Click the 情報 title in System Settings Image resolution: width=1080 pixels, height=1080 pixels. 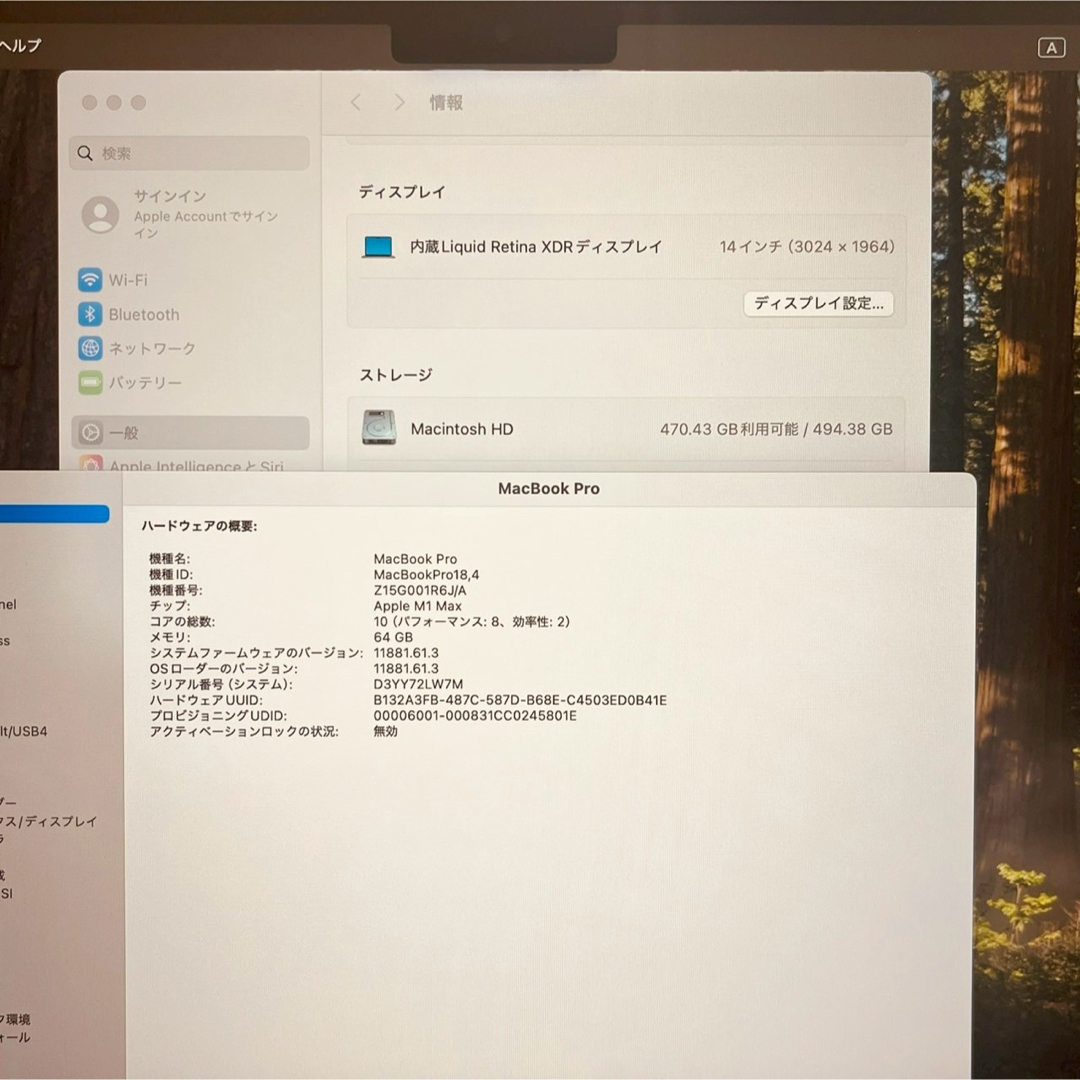(x=446, y=103)
